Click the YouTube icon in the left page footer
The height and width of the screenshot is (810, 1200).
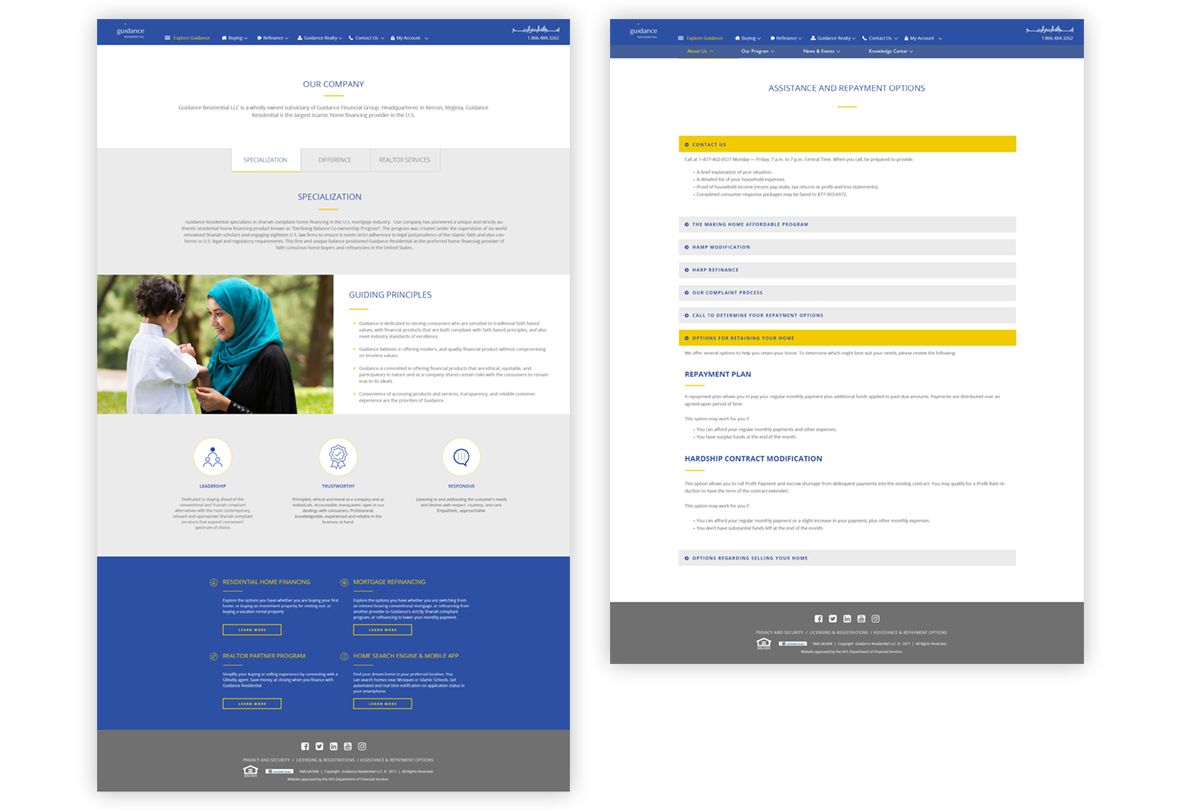coord(347,746)
